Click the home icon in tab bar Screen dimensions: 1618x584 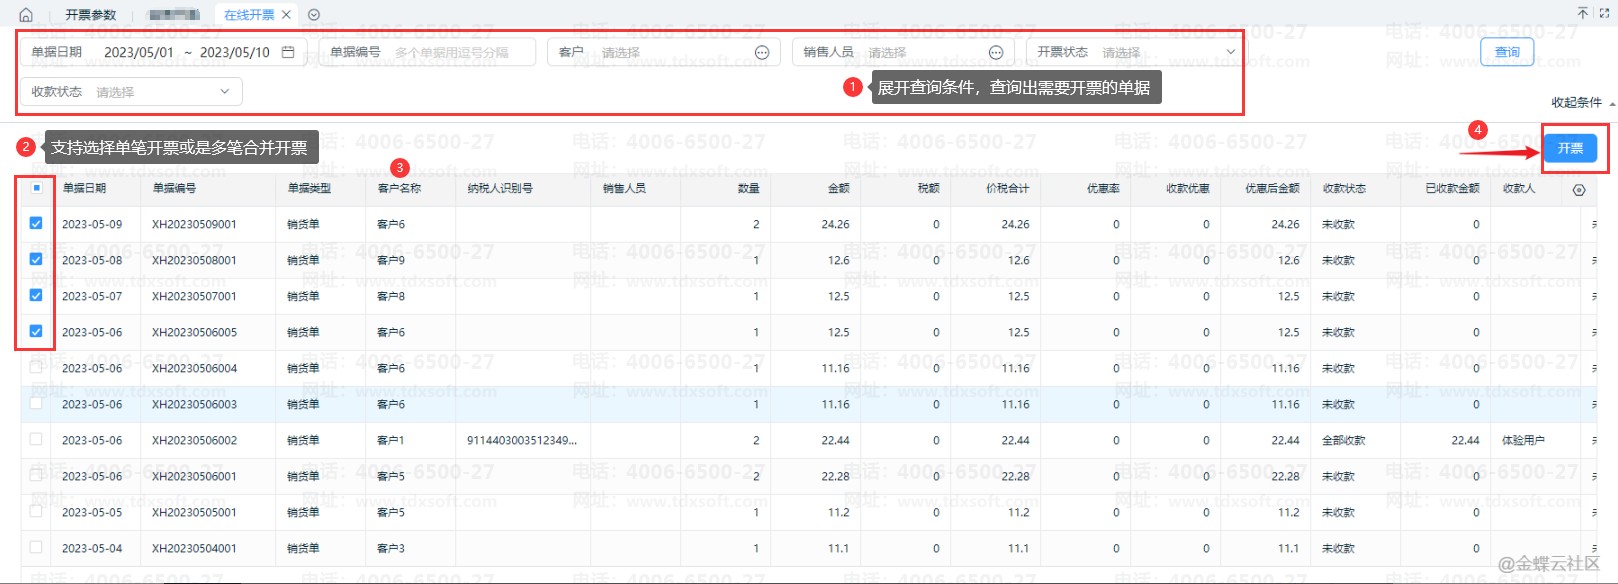point(26,15)
